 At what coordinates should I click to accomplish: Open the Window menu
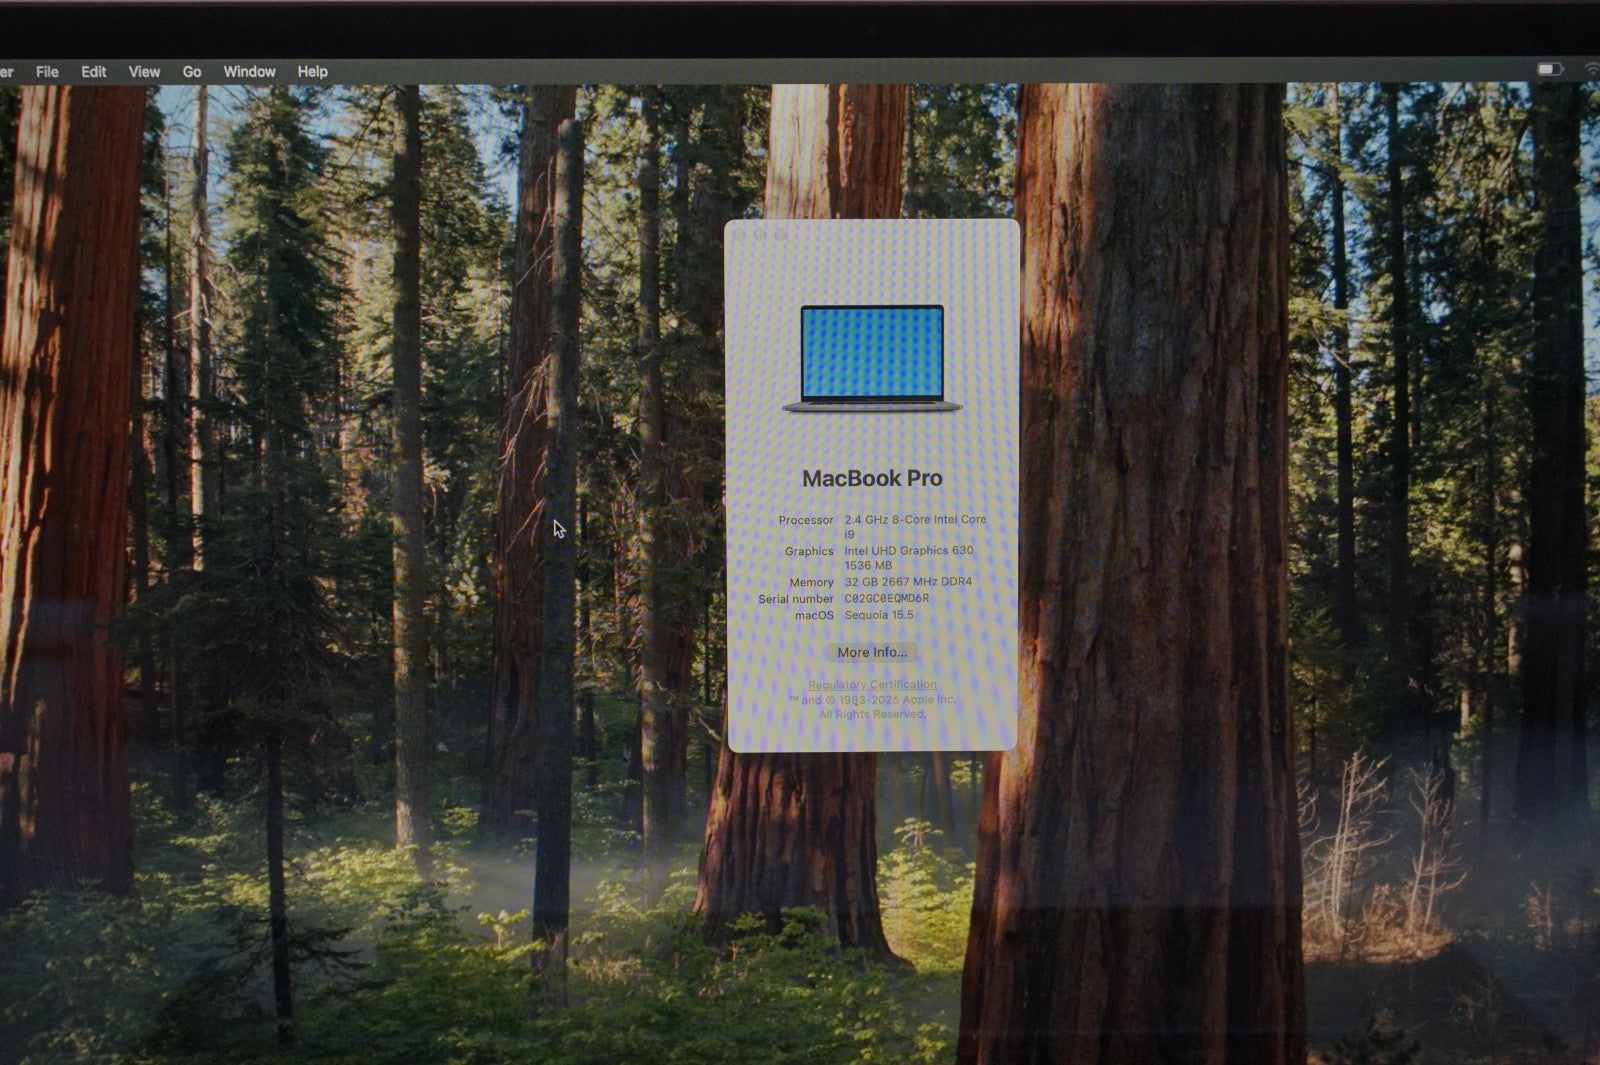pos(249,72)
